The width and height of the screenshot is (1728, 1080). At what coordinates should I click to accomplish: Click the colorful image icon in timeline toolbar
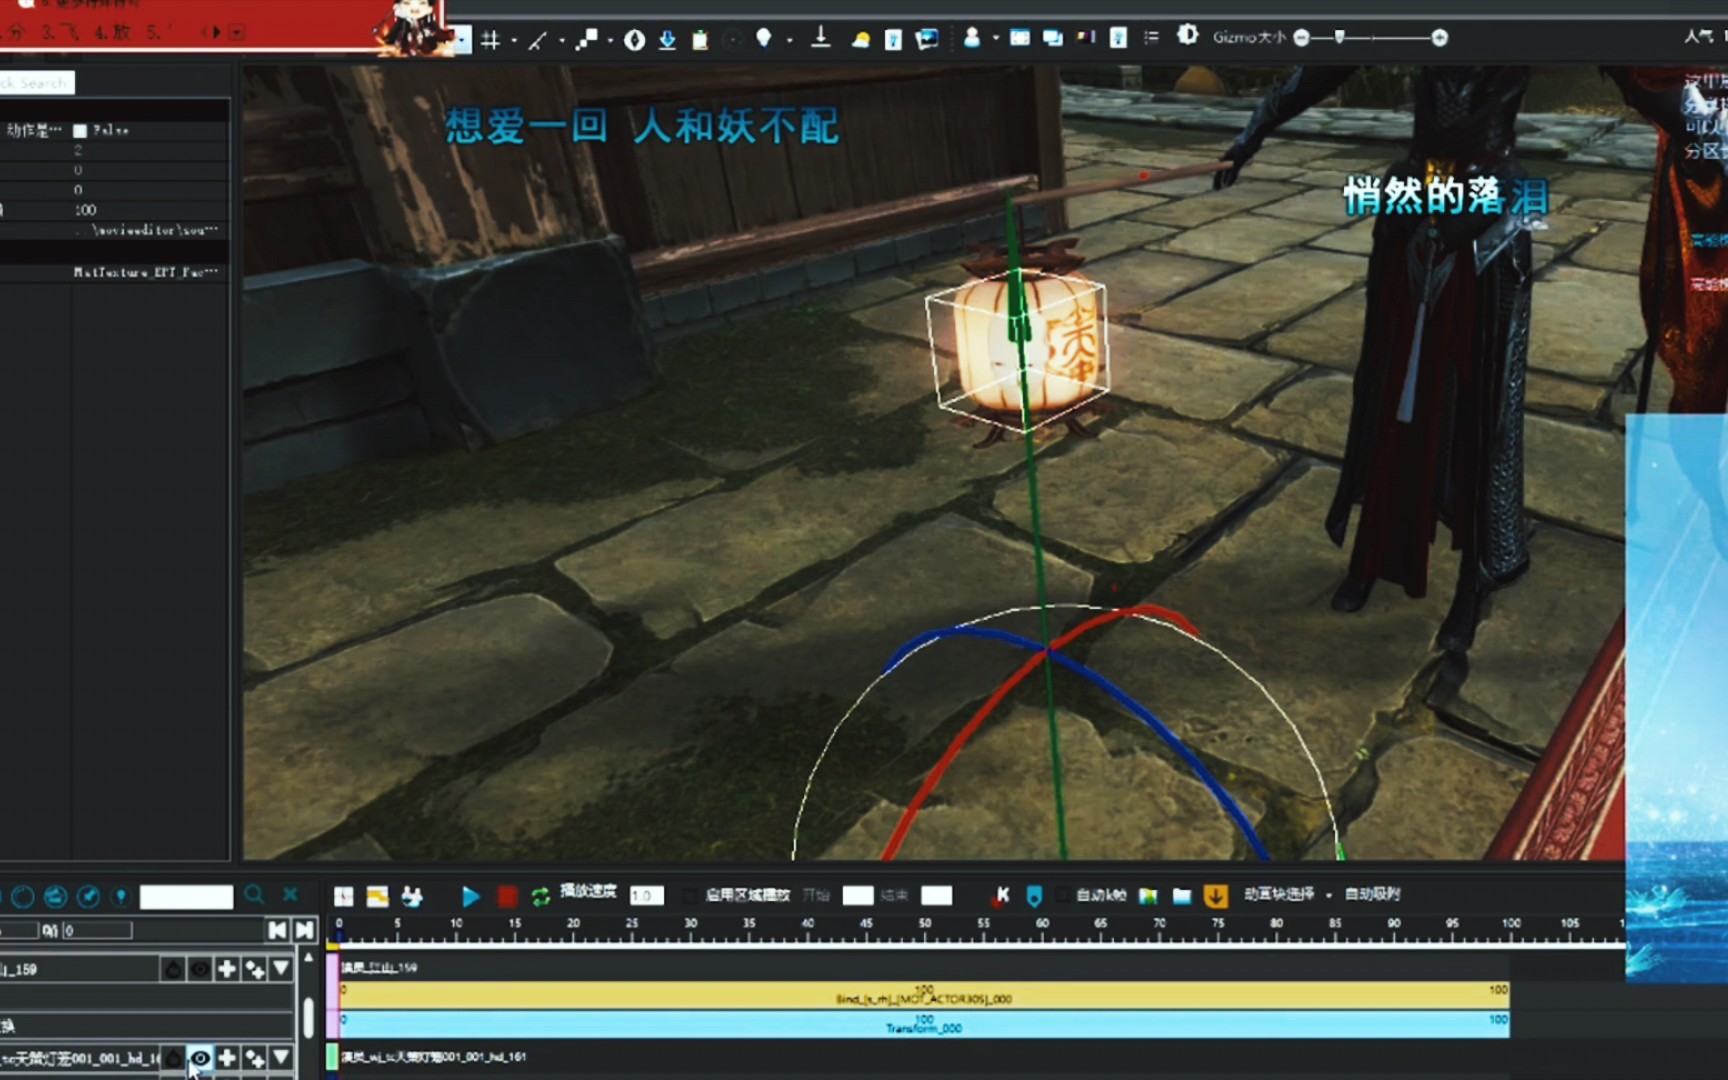(x=1148, y=896)
